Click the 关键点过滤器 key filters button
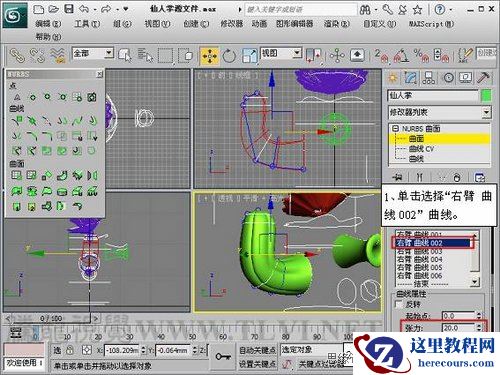This screenshot has height=375, width=500. 321,364
